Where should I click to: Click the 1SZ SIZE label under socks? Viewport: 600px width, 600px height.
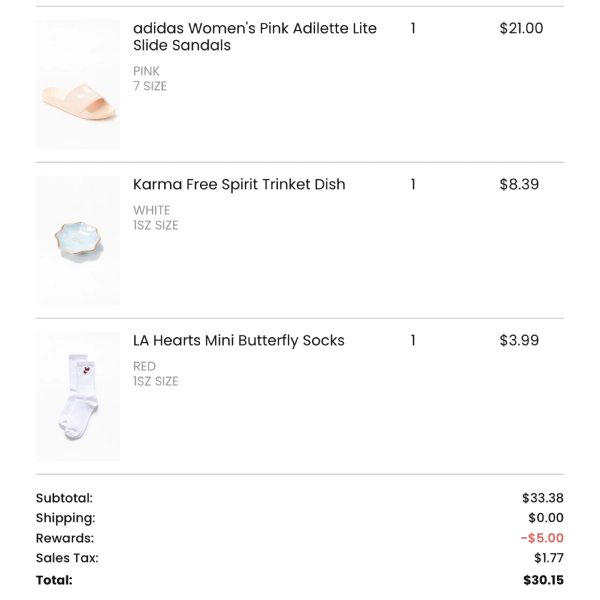(156, 382)
